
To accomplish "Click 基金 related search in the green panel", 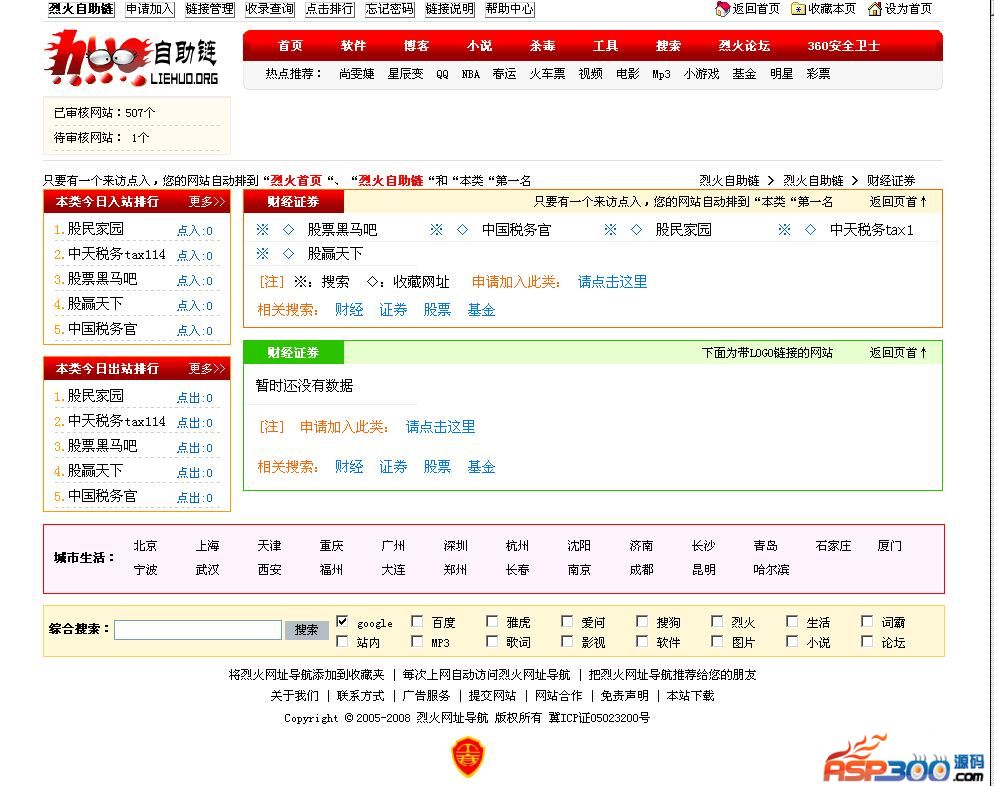I will (481, 467).
